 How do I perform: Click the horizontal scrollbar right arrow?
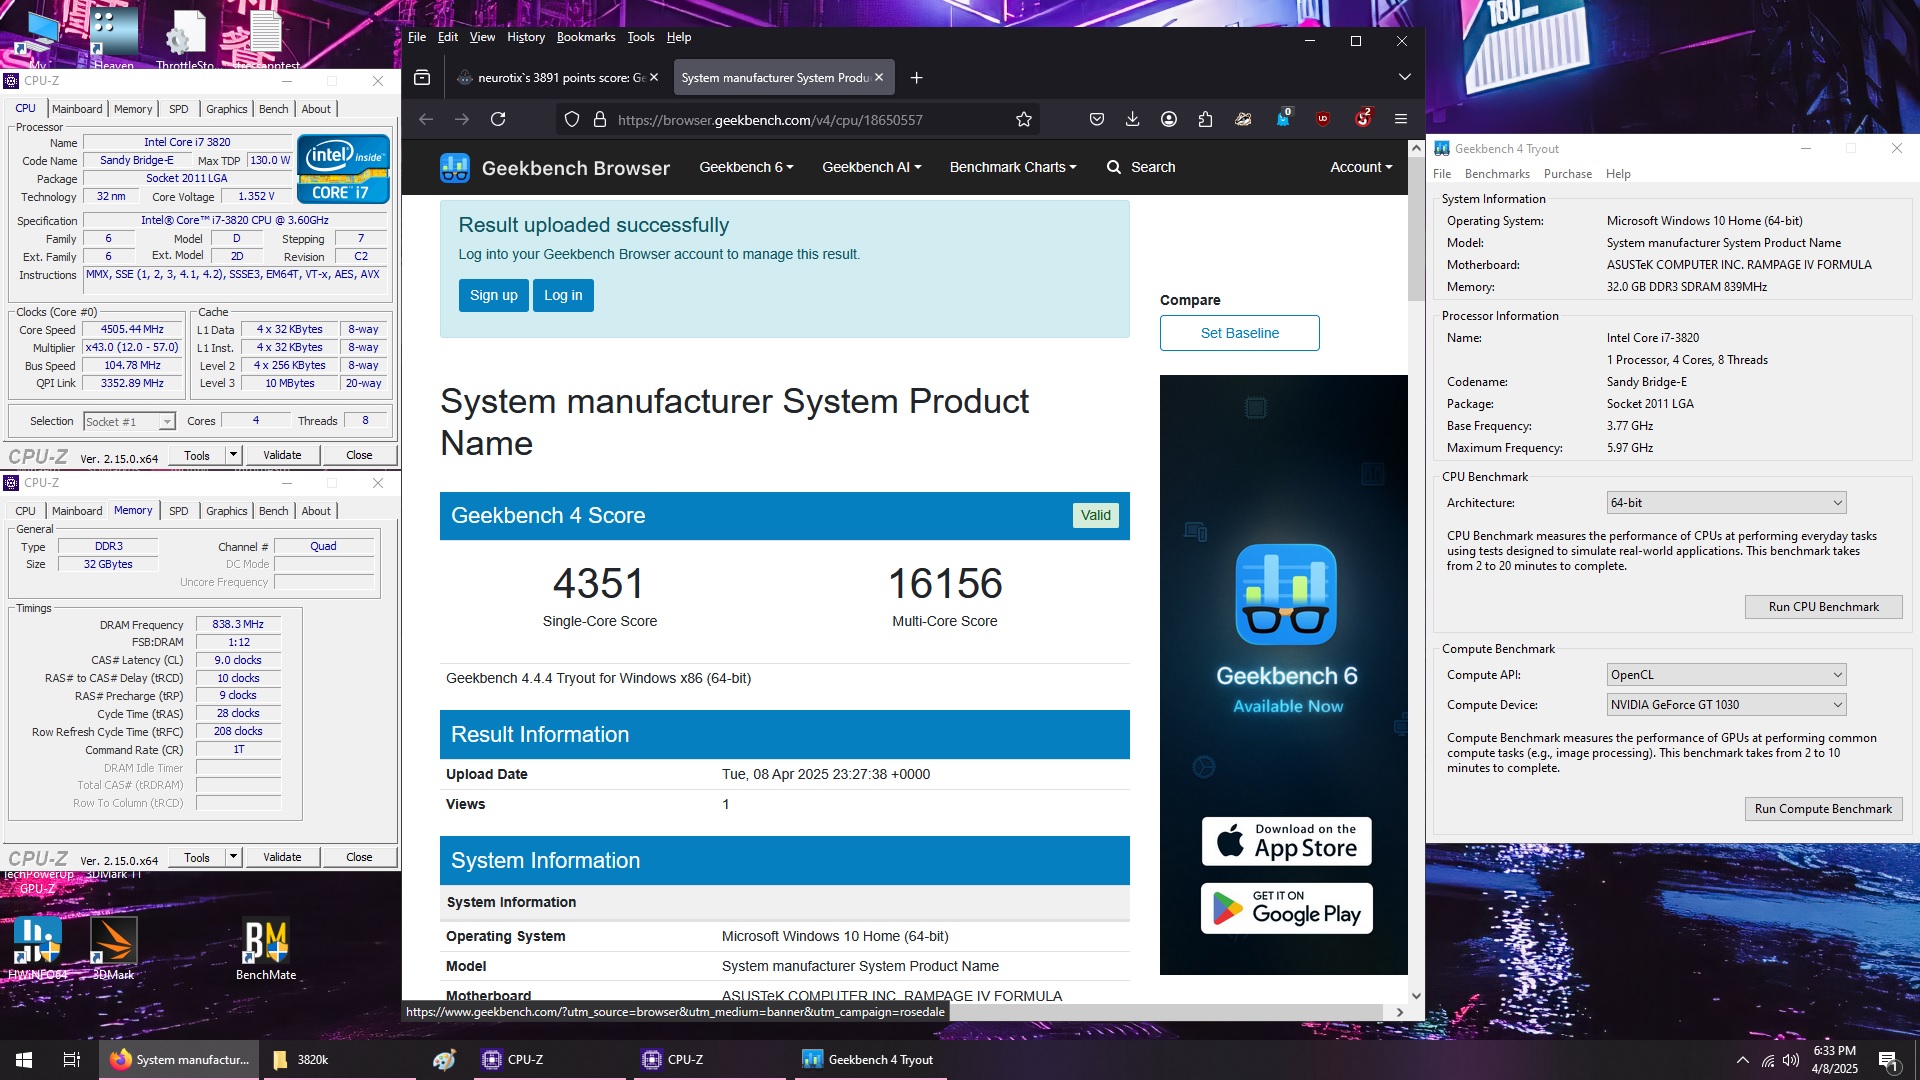click(x=1400, y=1012)
